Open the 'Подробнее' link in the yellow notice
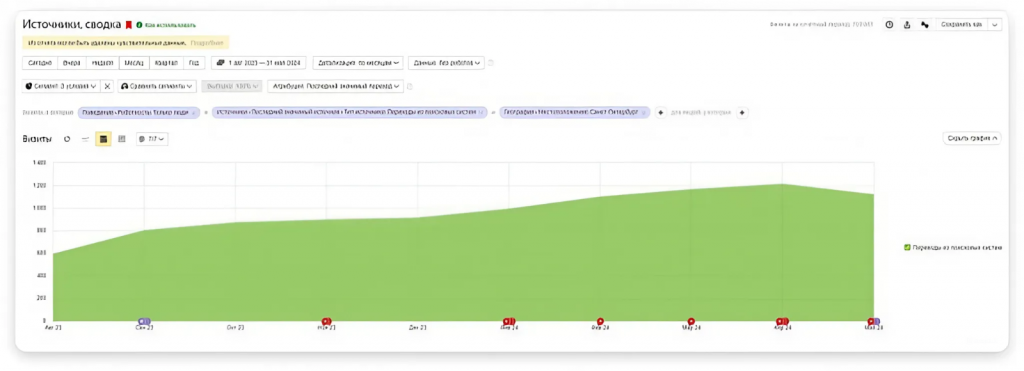Viewport: 1024px width, 371px height. click(206, 42)
